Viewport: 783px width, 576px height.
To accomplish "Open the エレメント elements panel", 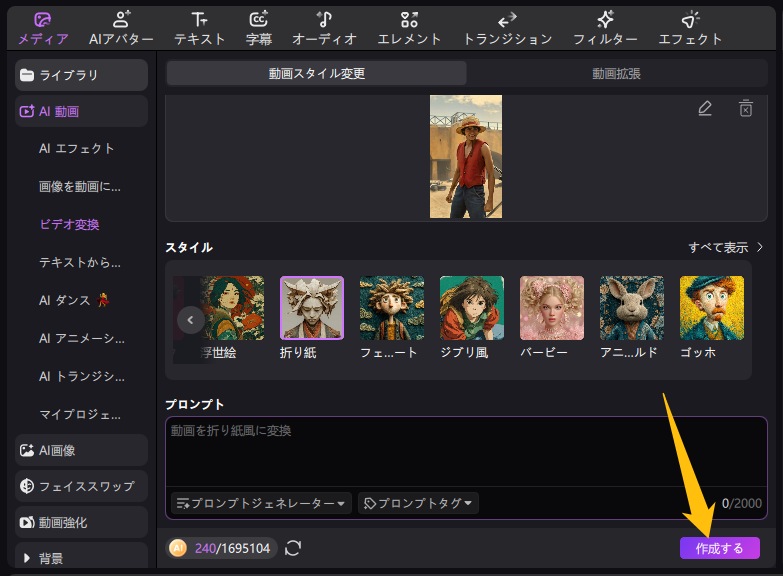I will point(409,28).
